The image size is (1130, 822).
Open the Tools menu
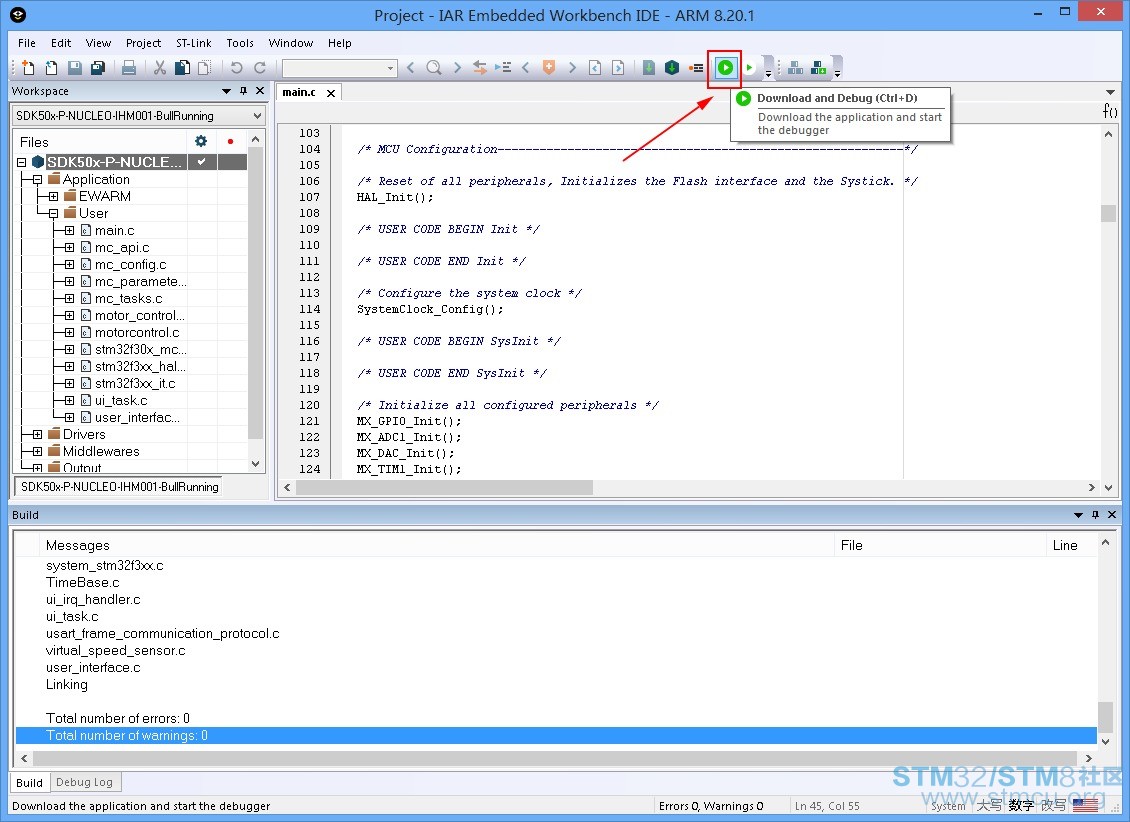[x=240, y=43]
